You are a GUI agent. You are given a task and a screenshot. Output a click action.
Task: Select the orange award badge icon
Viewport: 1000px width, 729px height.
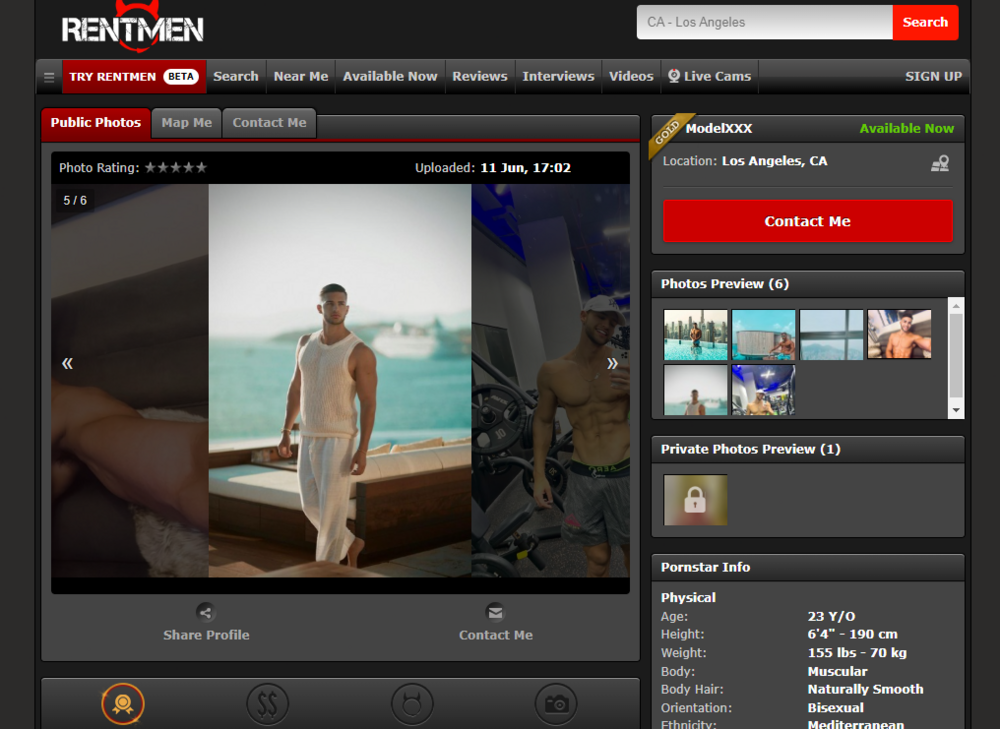coord(123,704)
